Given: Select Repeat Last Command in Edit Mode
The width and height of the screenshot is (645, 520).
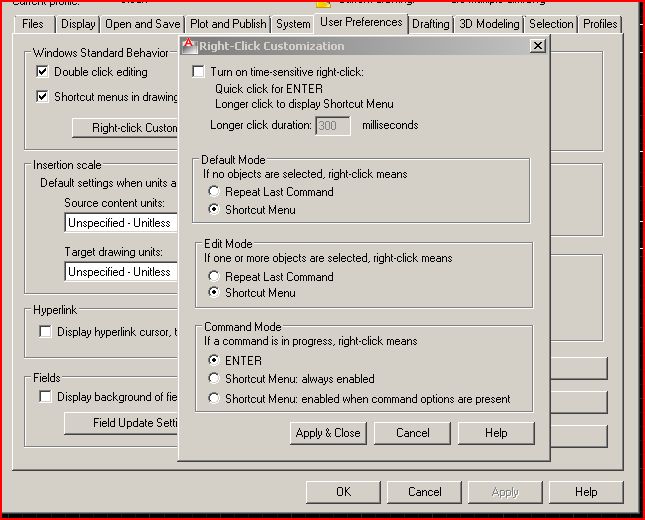Looking at the screenshot, I should (214, 276).
